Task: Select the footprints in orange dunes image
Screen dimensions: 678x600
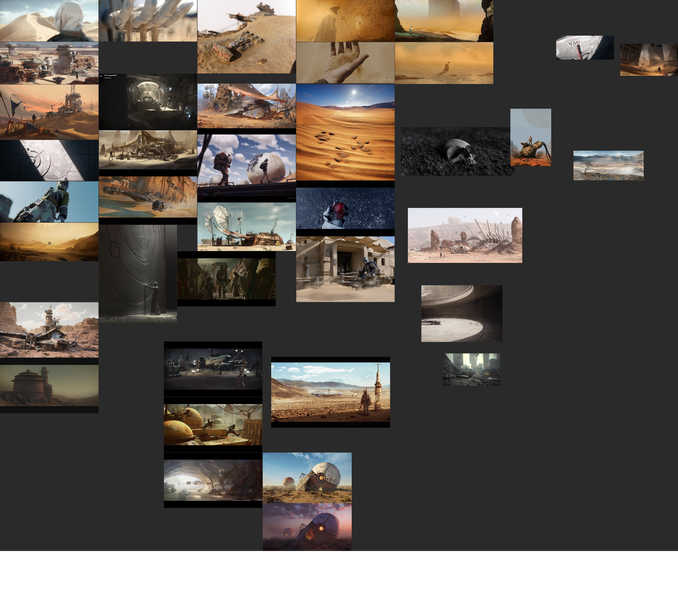Action: click(345, 132)
